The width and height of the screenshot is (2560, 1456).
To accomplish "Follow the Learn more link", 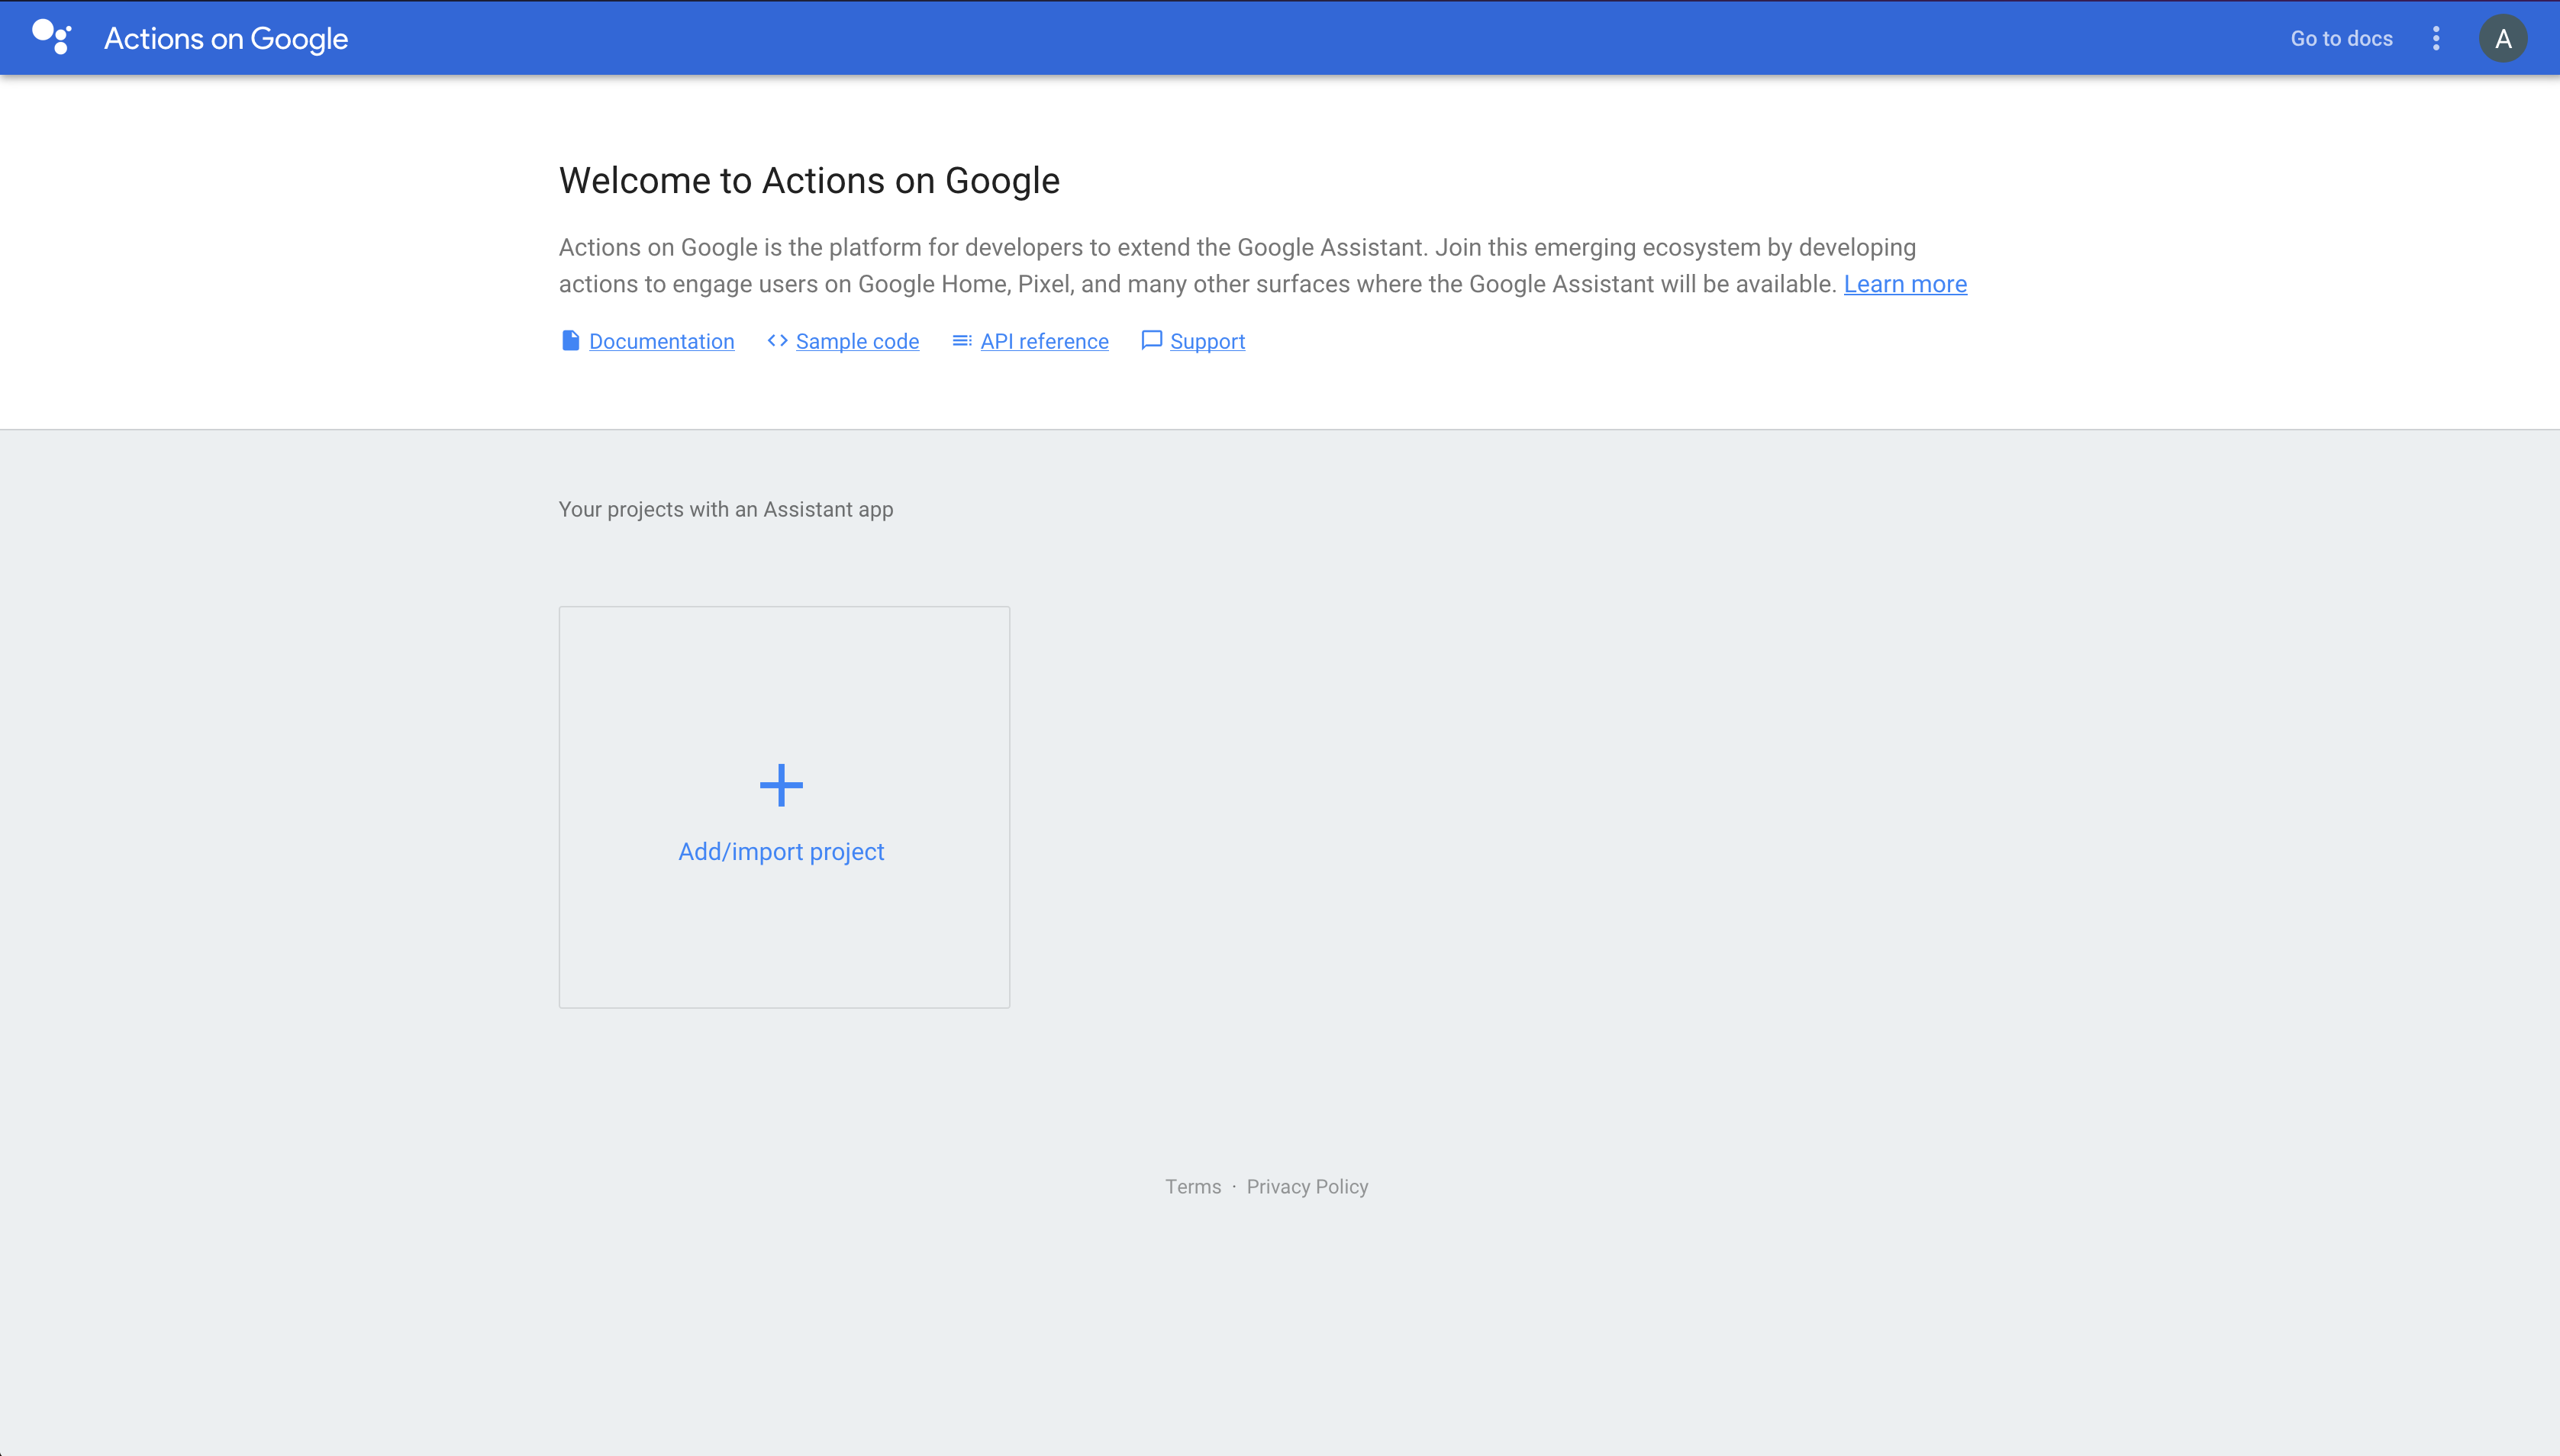I will [x=1905, y=285].
